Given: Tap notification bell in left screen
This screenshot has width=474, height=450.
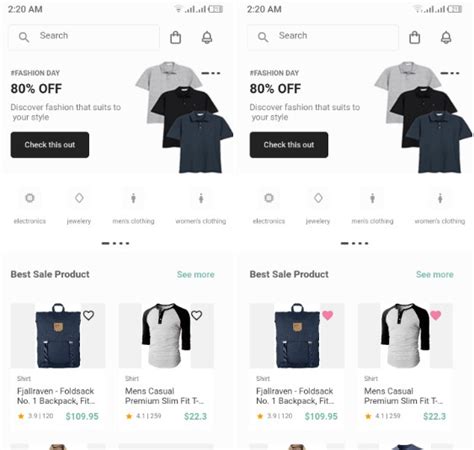Looking at the screenshot, I should tap(207, 37).
